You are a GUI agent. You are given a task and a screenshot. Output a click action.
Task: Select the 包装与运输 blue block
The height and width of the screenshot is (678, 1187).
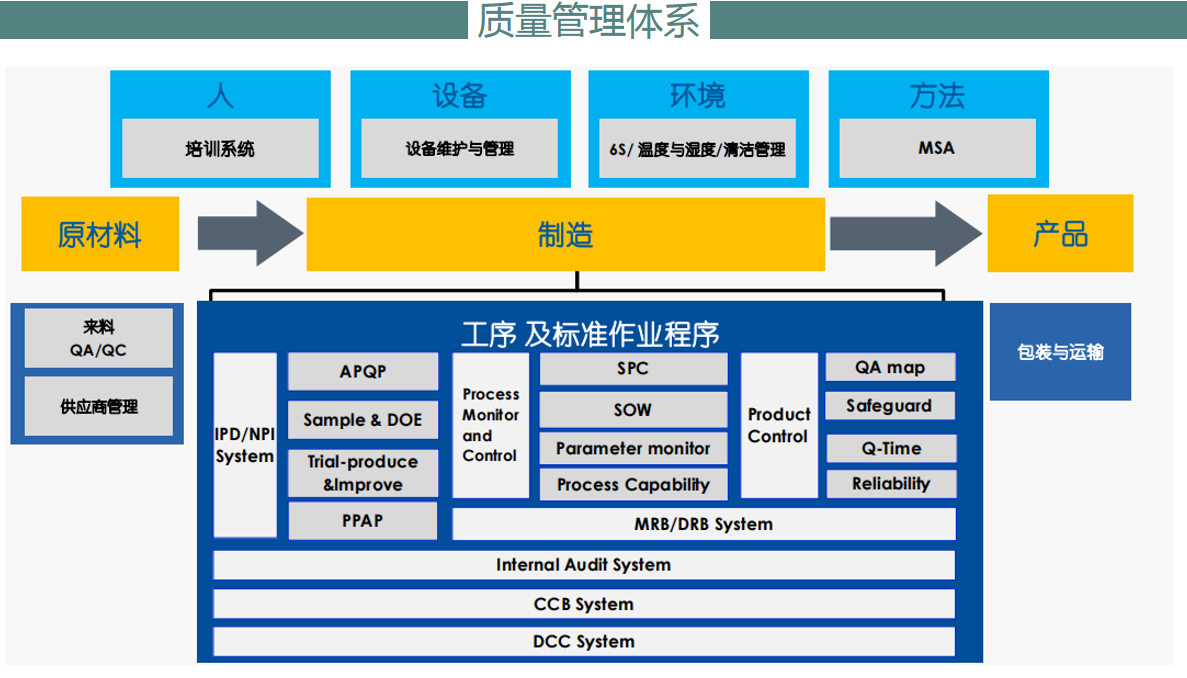tap(1061, 352)
